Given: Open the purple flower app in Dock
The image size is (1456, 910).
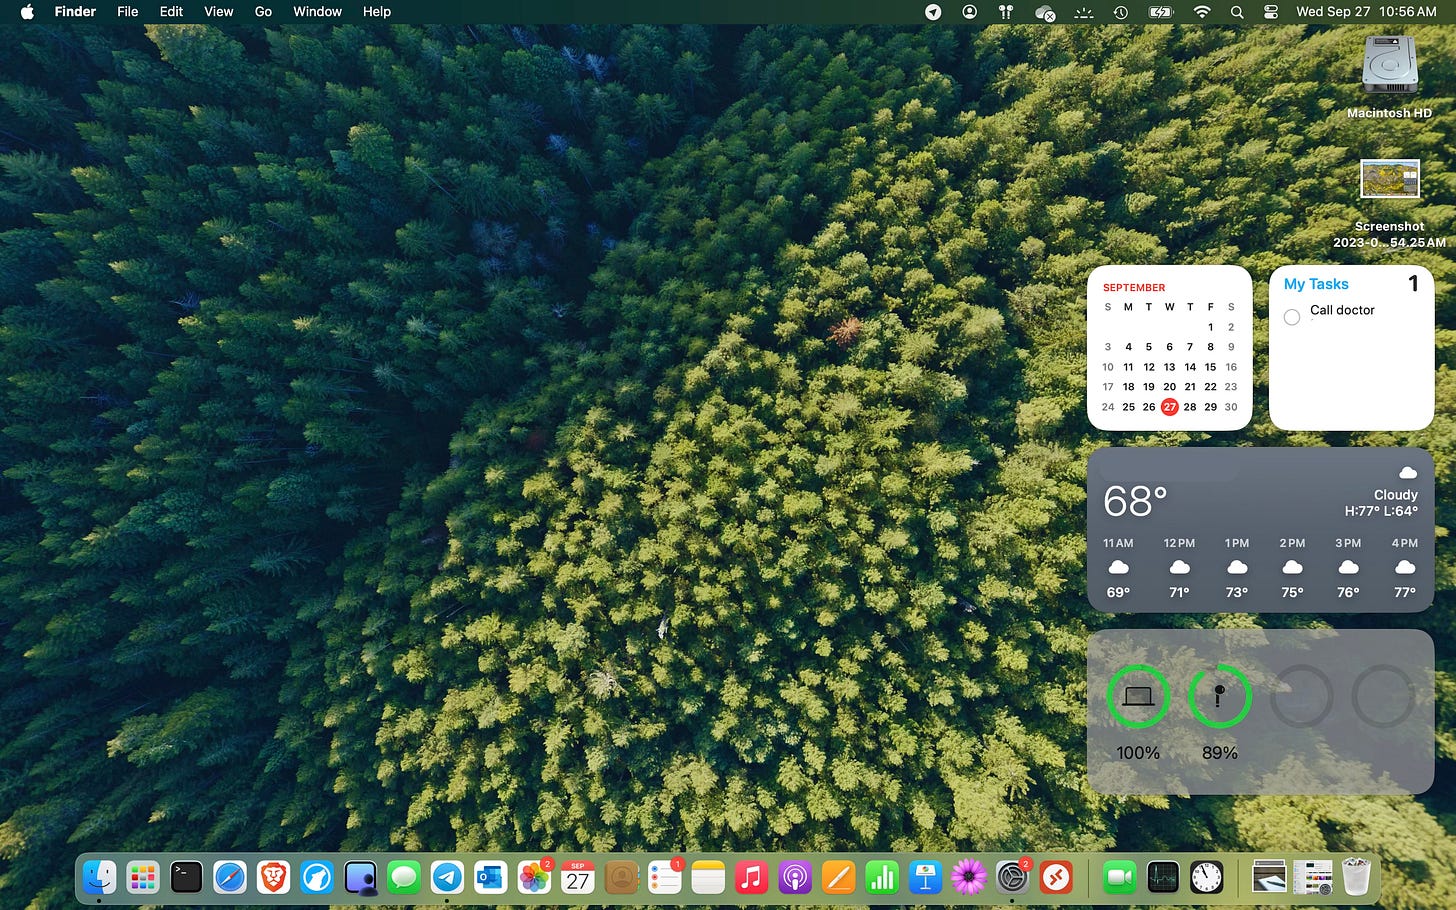Looking at the screenshot, I should pyautogui.click(x=969, y=878).
